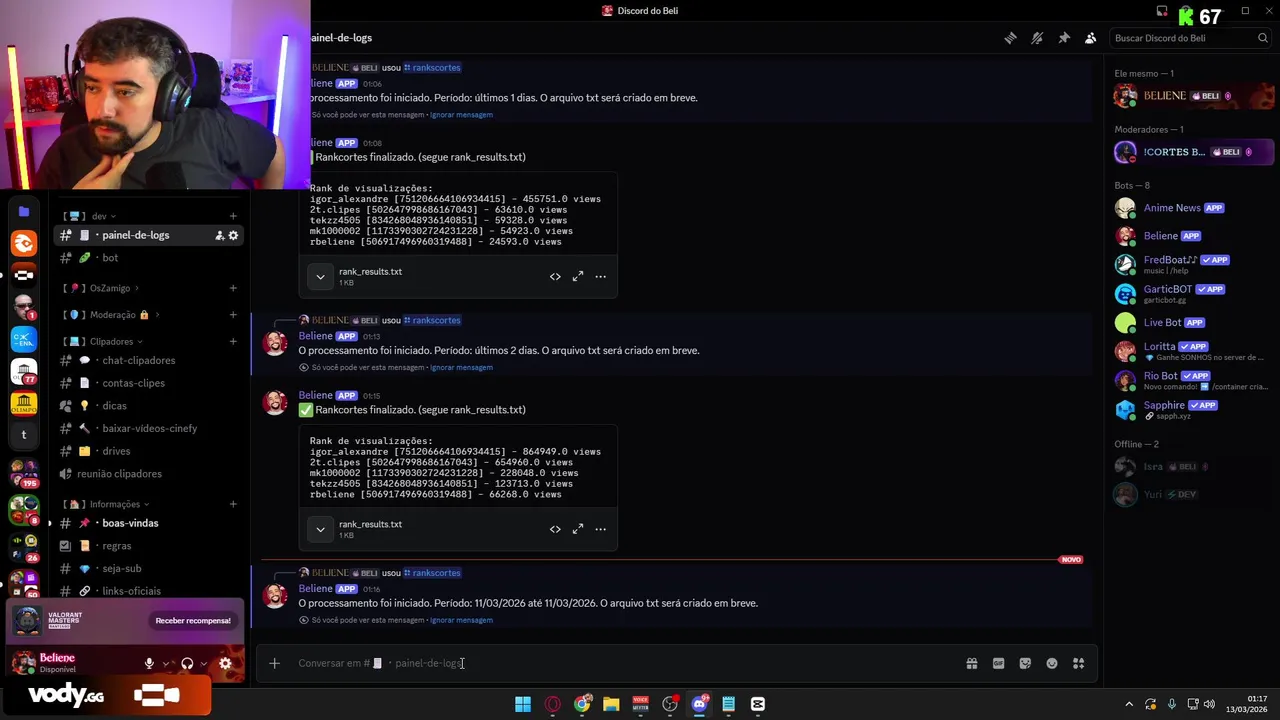Open notification settings bell in channel header
This screenshot has height=720, width=1280.
point(1037,38)
